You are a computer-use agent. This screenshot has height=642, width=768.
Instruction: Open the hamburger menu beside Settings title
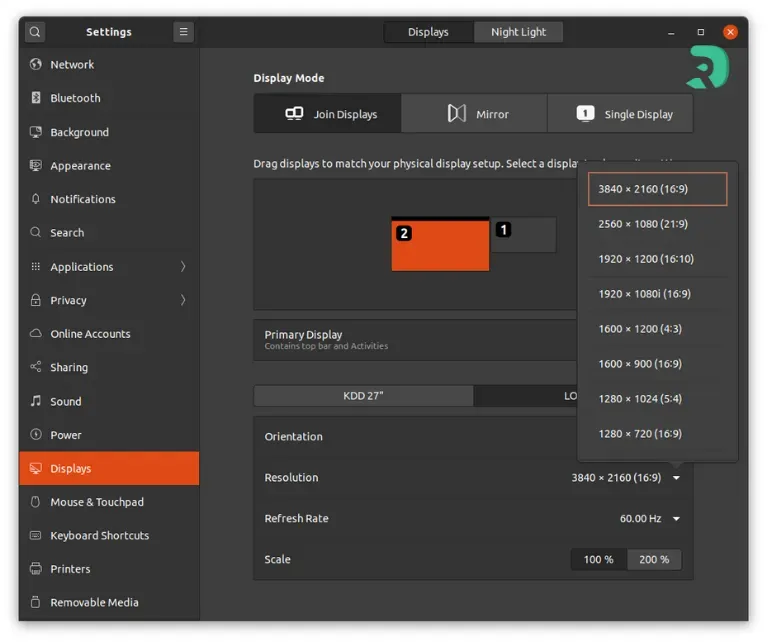(184, 32)
